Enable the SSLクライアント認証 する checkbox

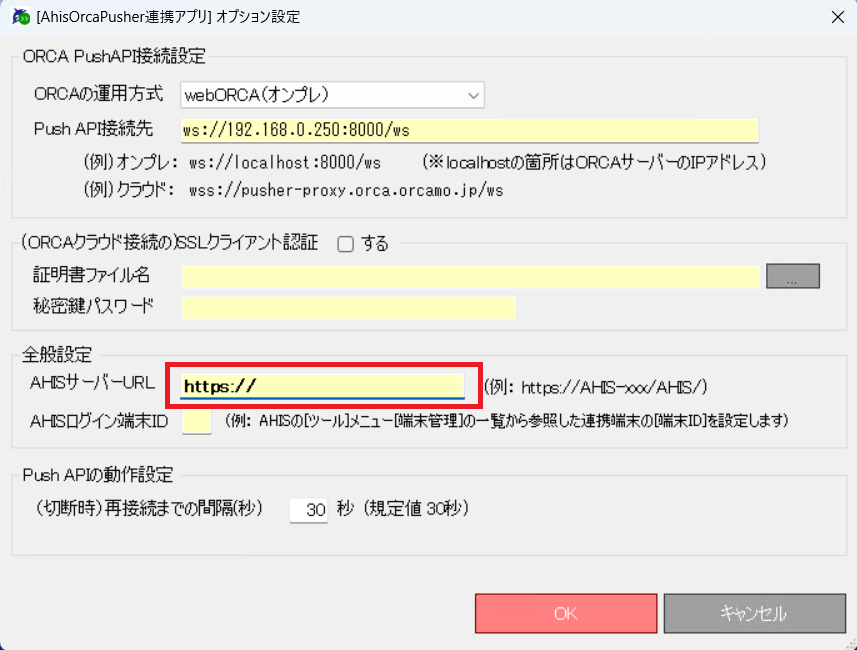[346, 243]
